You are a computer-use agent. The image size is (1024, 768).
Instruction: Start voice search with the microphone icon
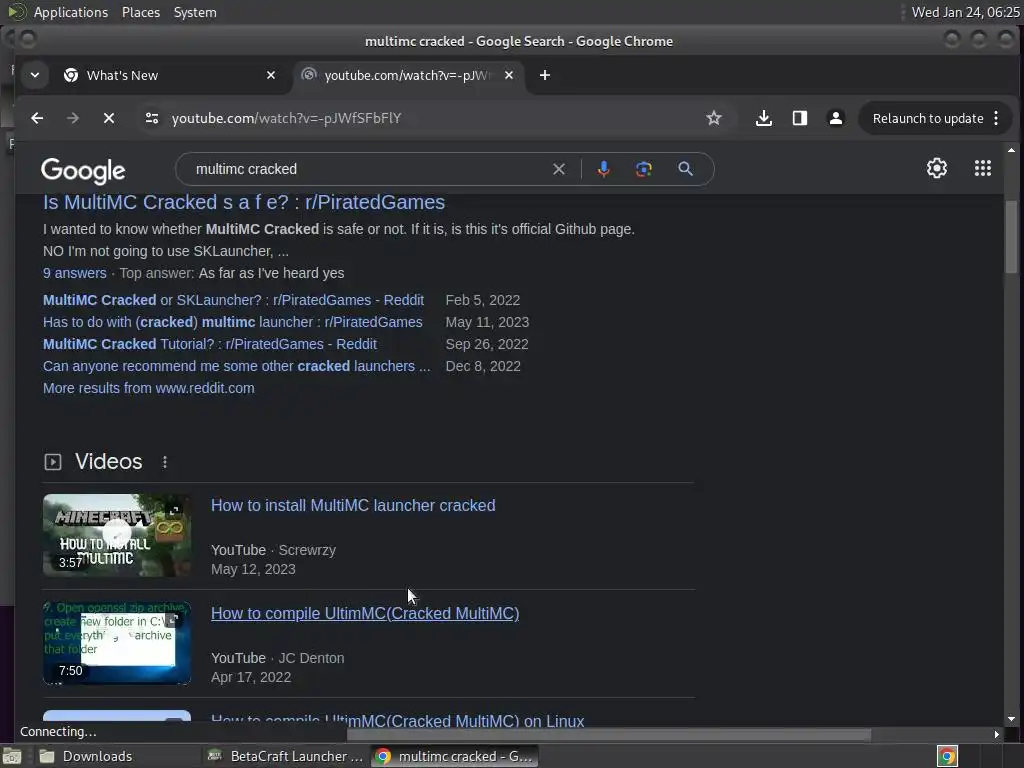603,169
